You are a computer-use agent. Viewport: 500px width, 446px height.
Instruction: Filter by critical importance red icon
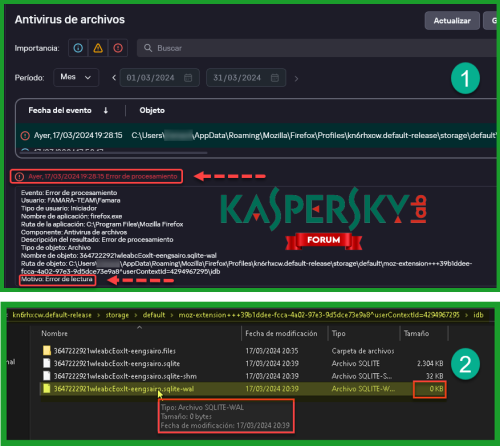pos(118,48)
